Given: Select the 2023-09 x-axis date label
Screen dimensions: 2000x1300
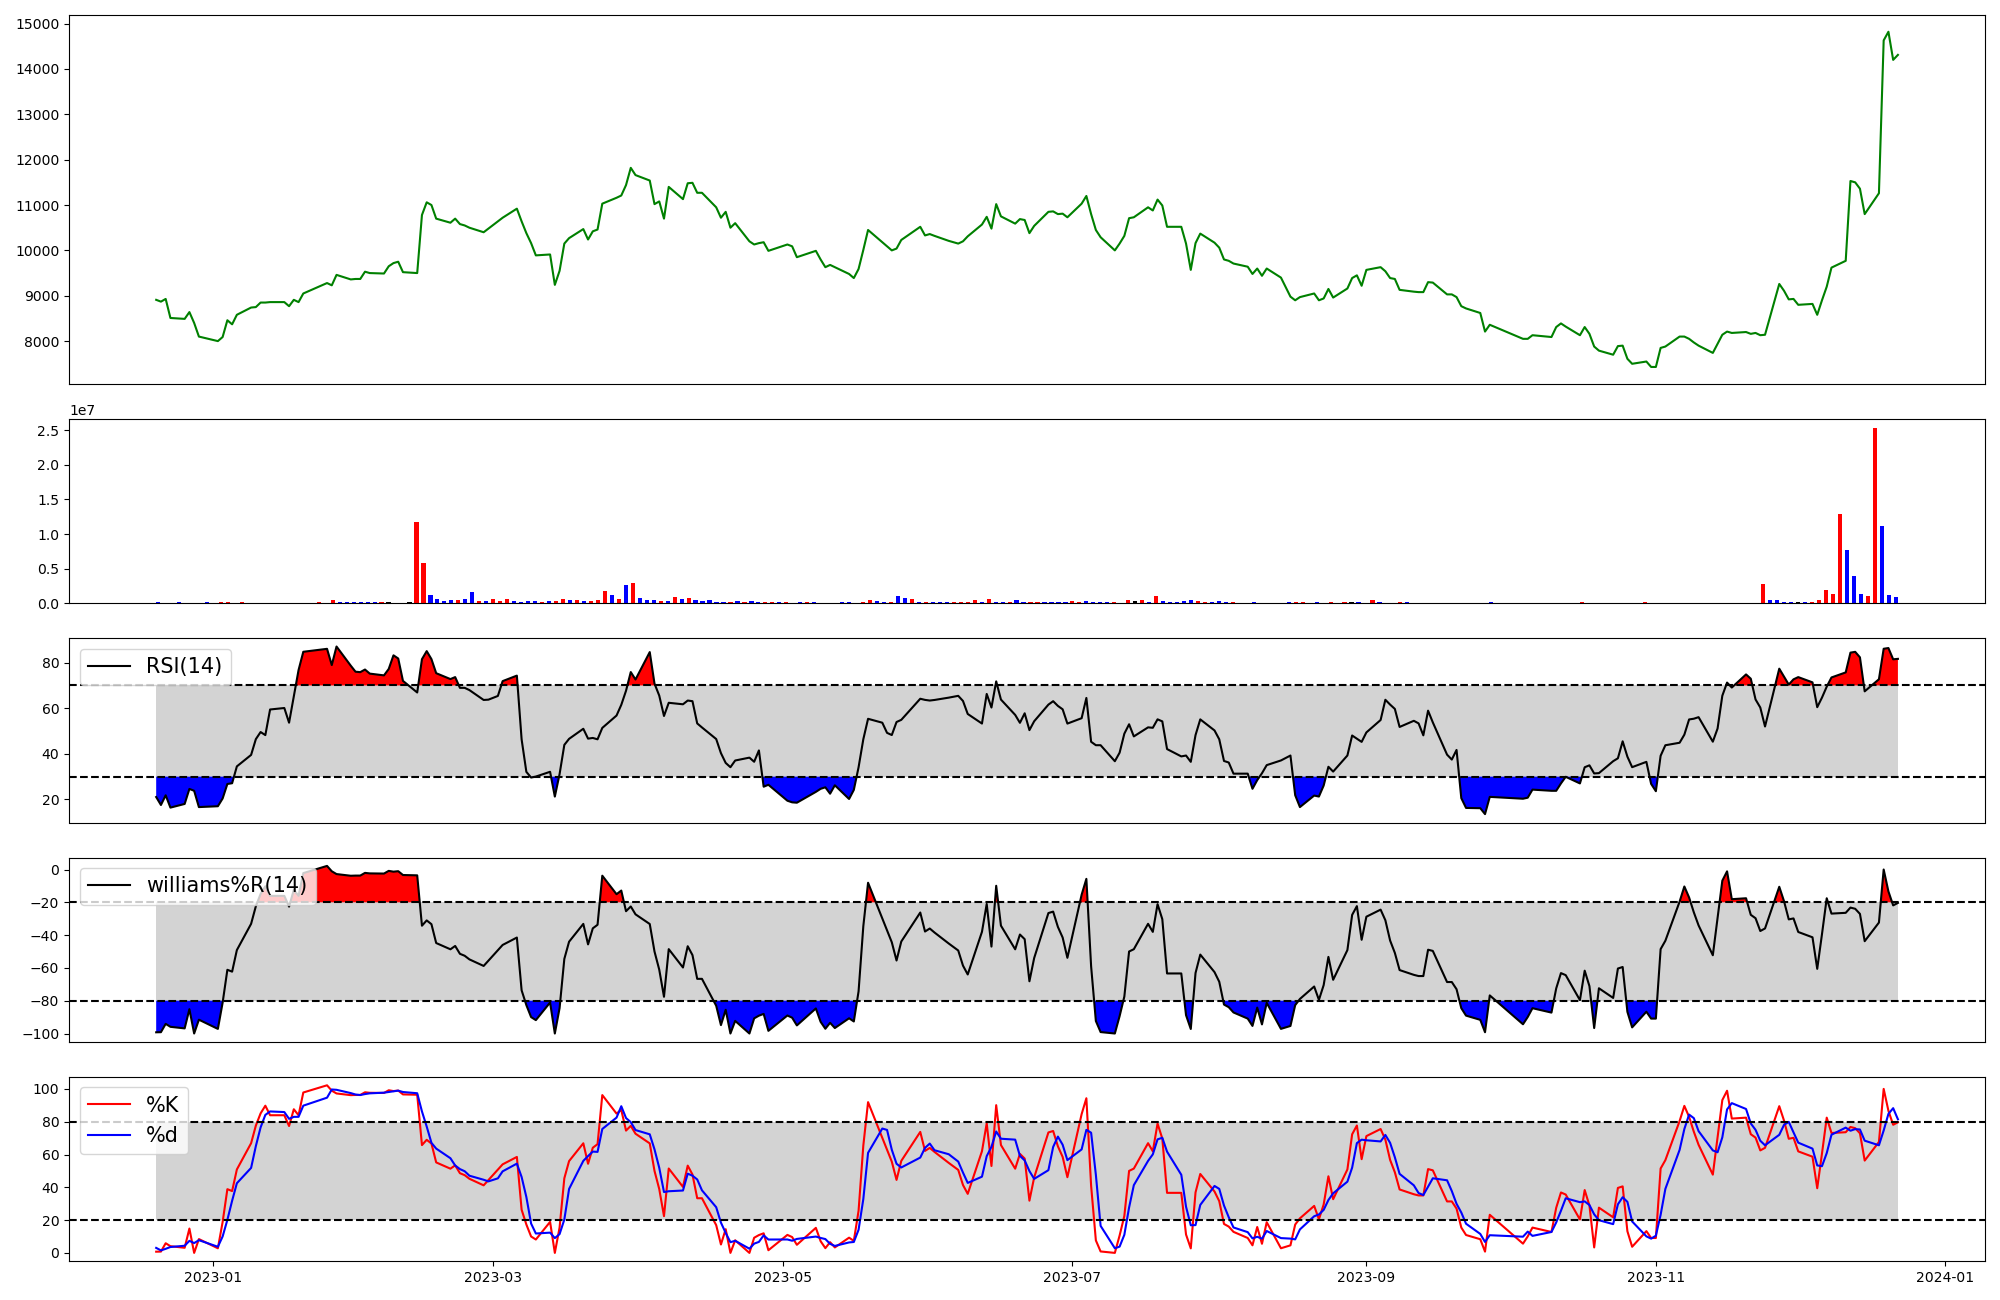Looking at the screenshot, I should pyautogui.click(x=1366, y=1277).
